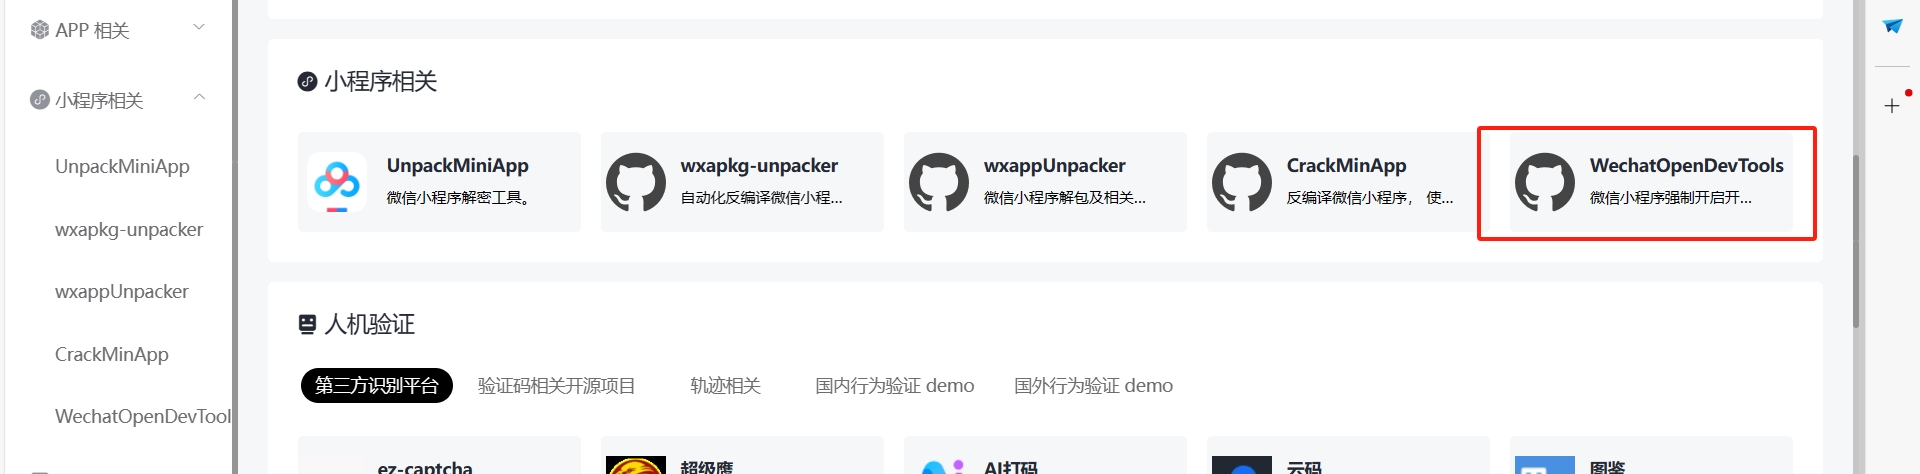Click description 反编译微信小程序，使...
Viewport: 1920px width, 474px height.
point(1369,198)
